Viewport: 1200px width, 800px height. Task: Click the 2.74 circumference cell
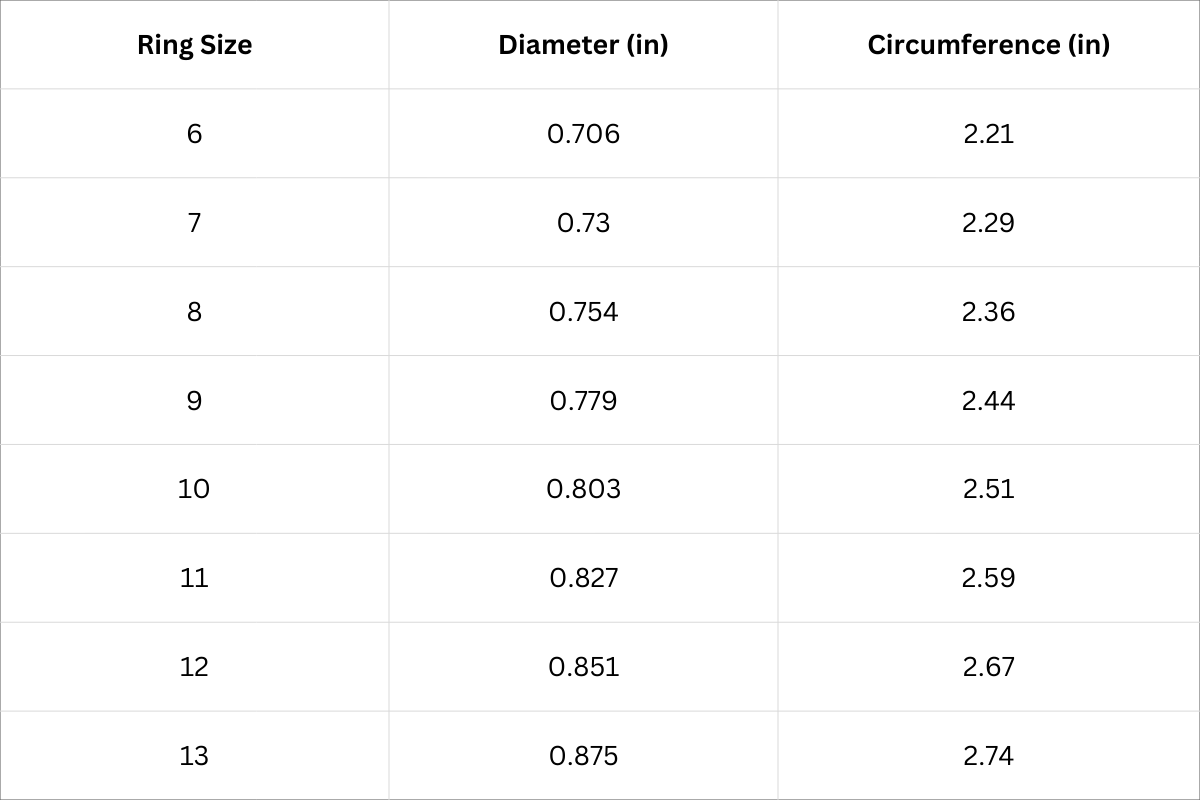click(x=988, y=756)
